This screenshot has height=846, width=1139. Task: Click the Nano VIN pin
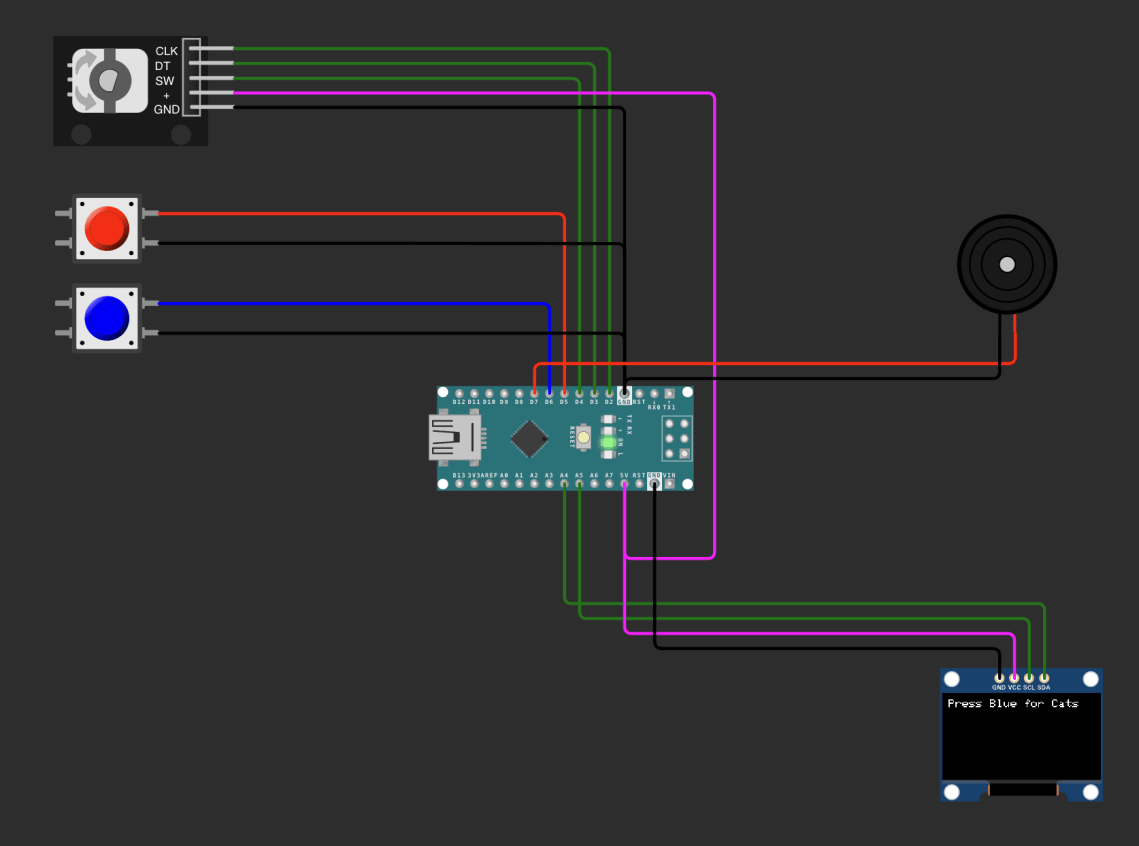669,484
